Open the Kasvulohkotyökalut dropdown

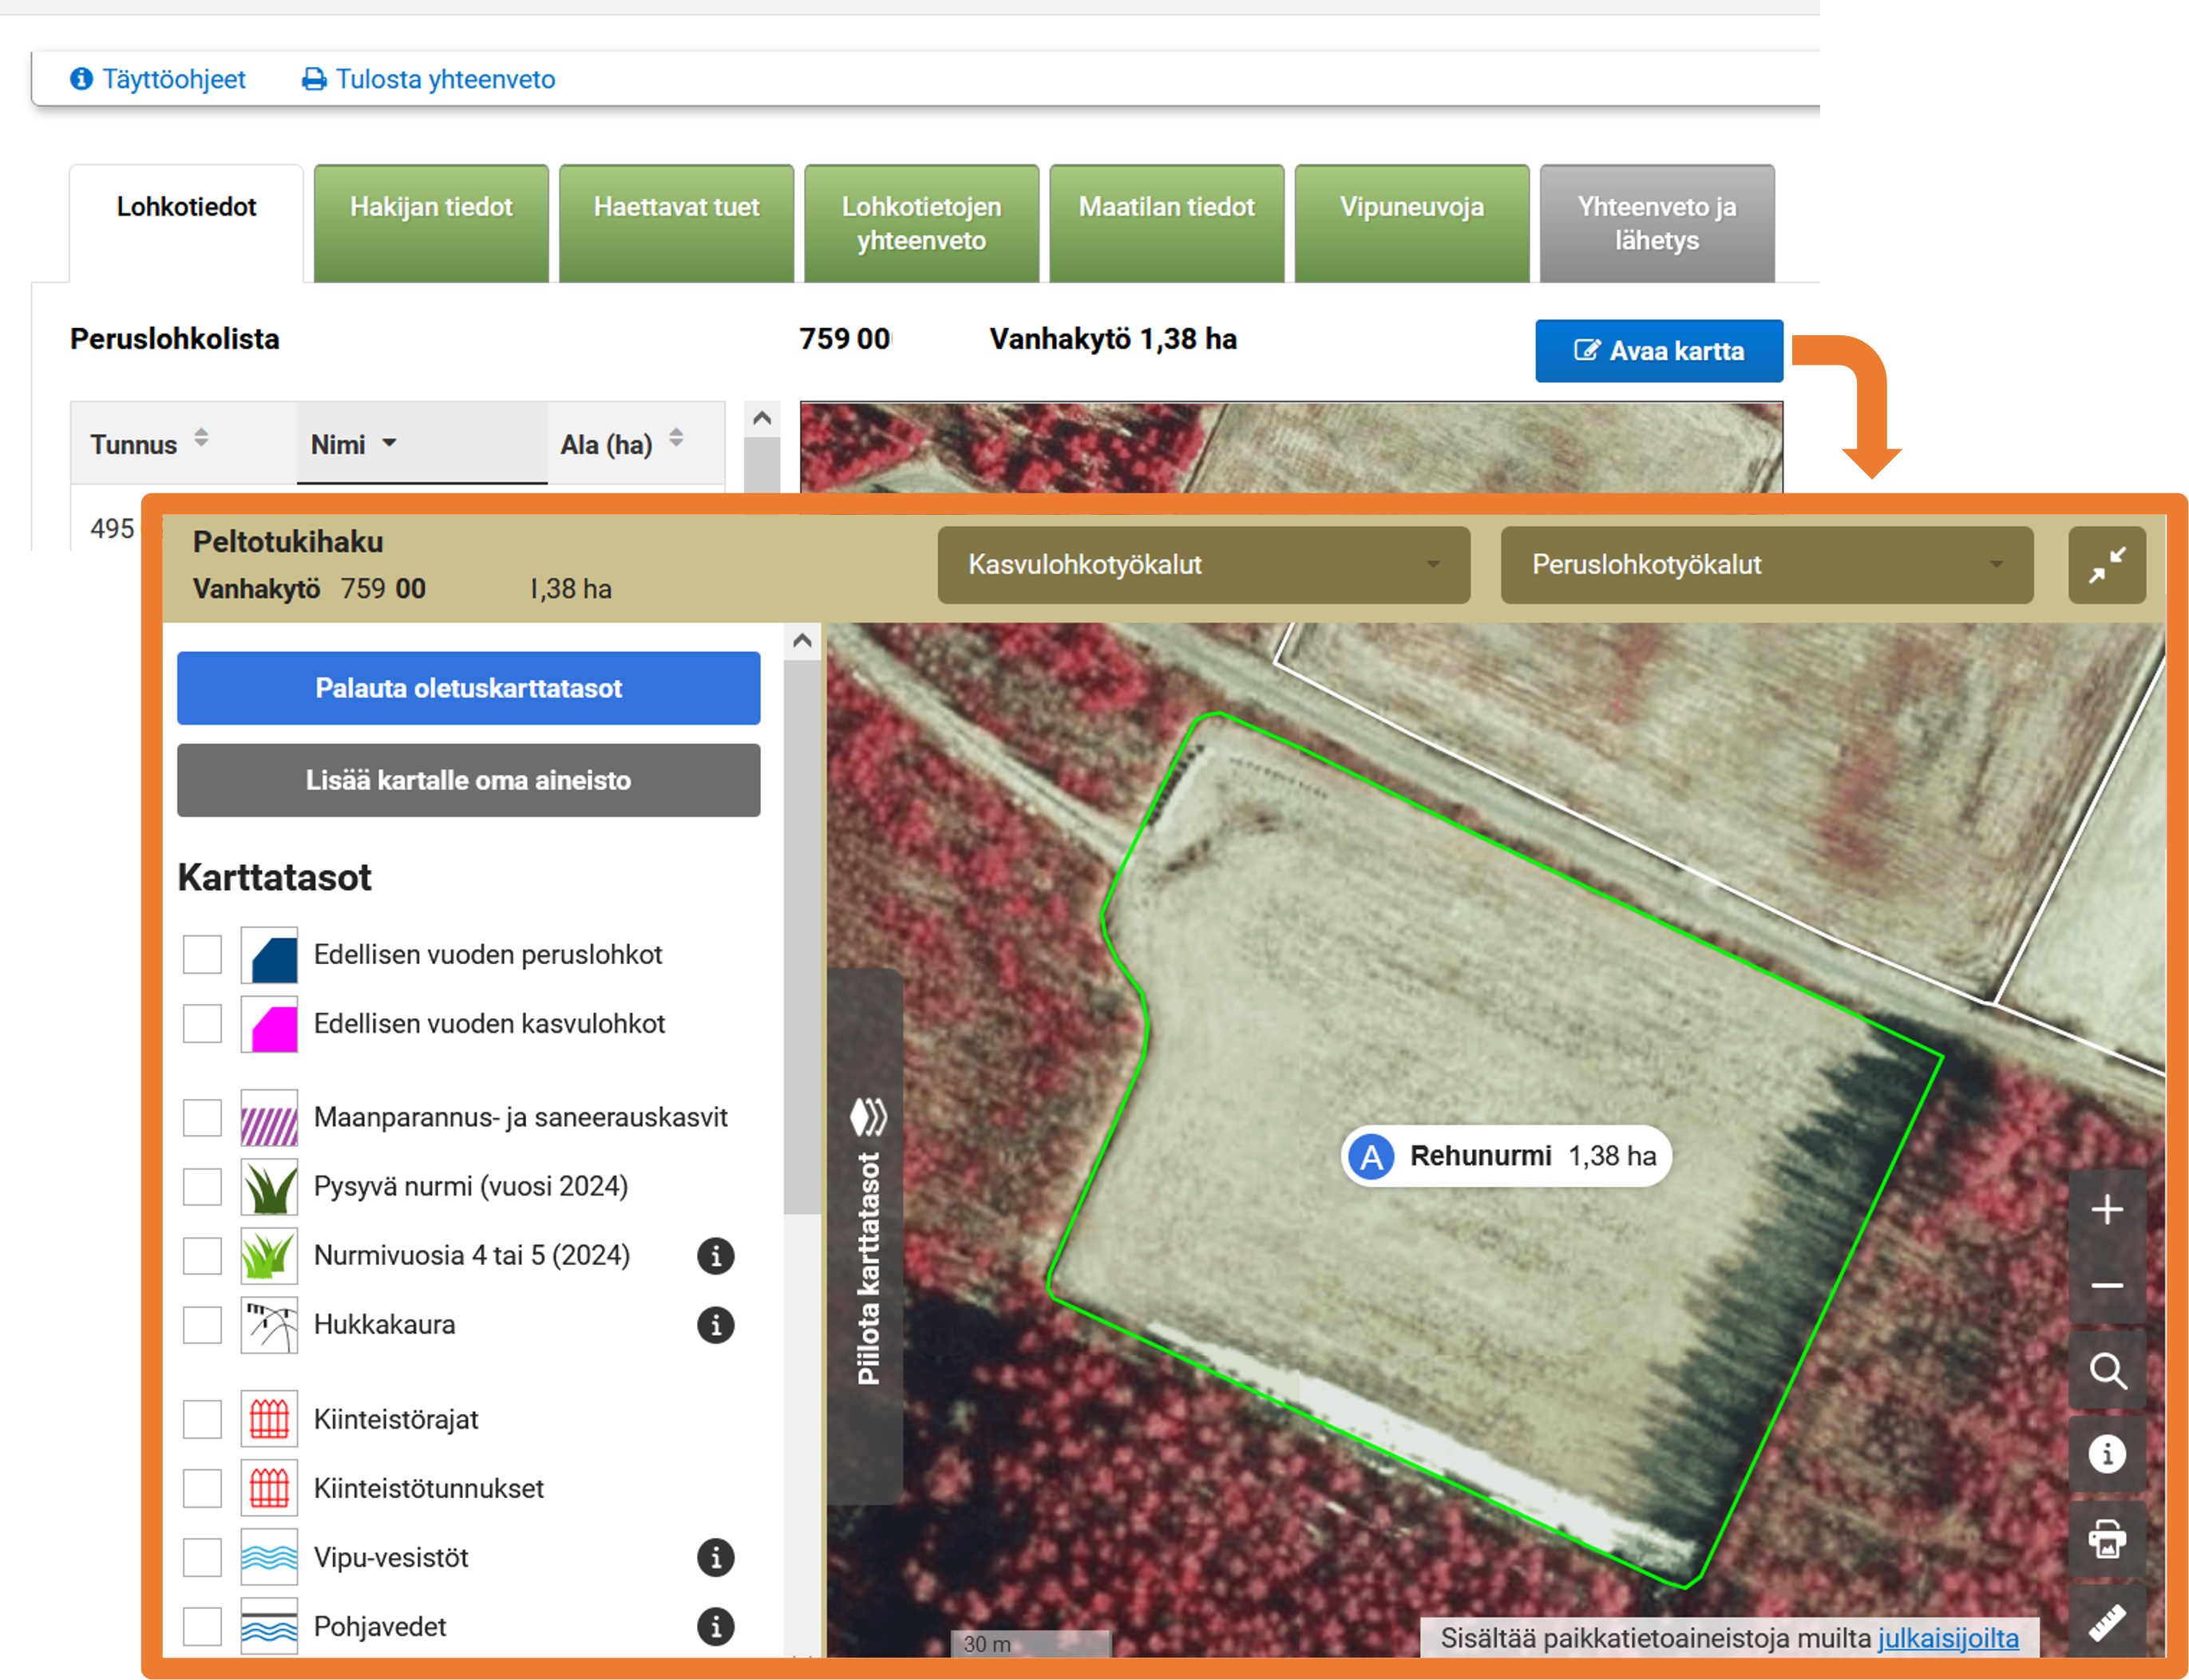click(1203, 565)
